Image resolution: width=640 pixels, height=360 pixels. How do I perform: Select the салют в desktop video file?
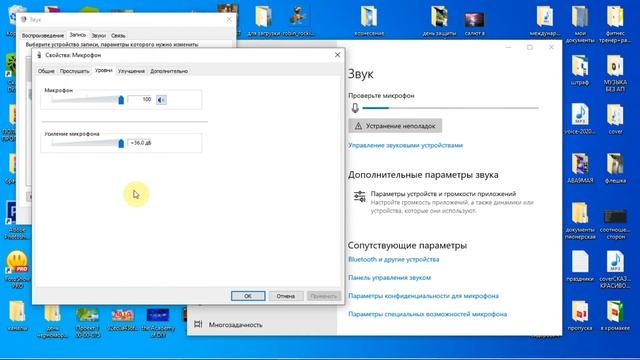474,24
